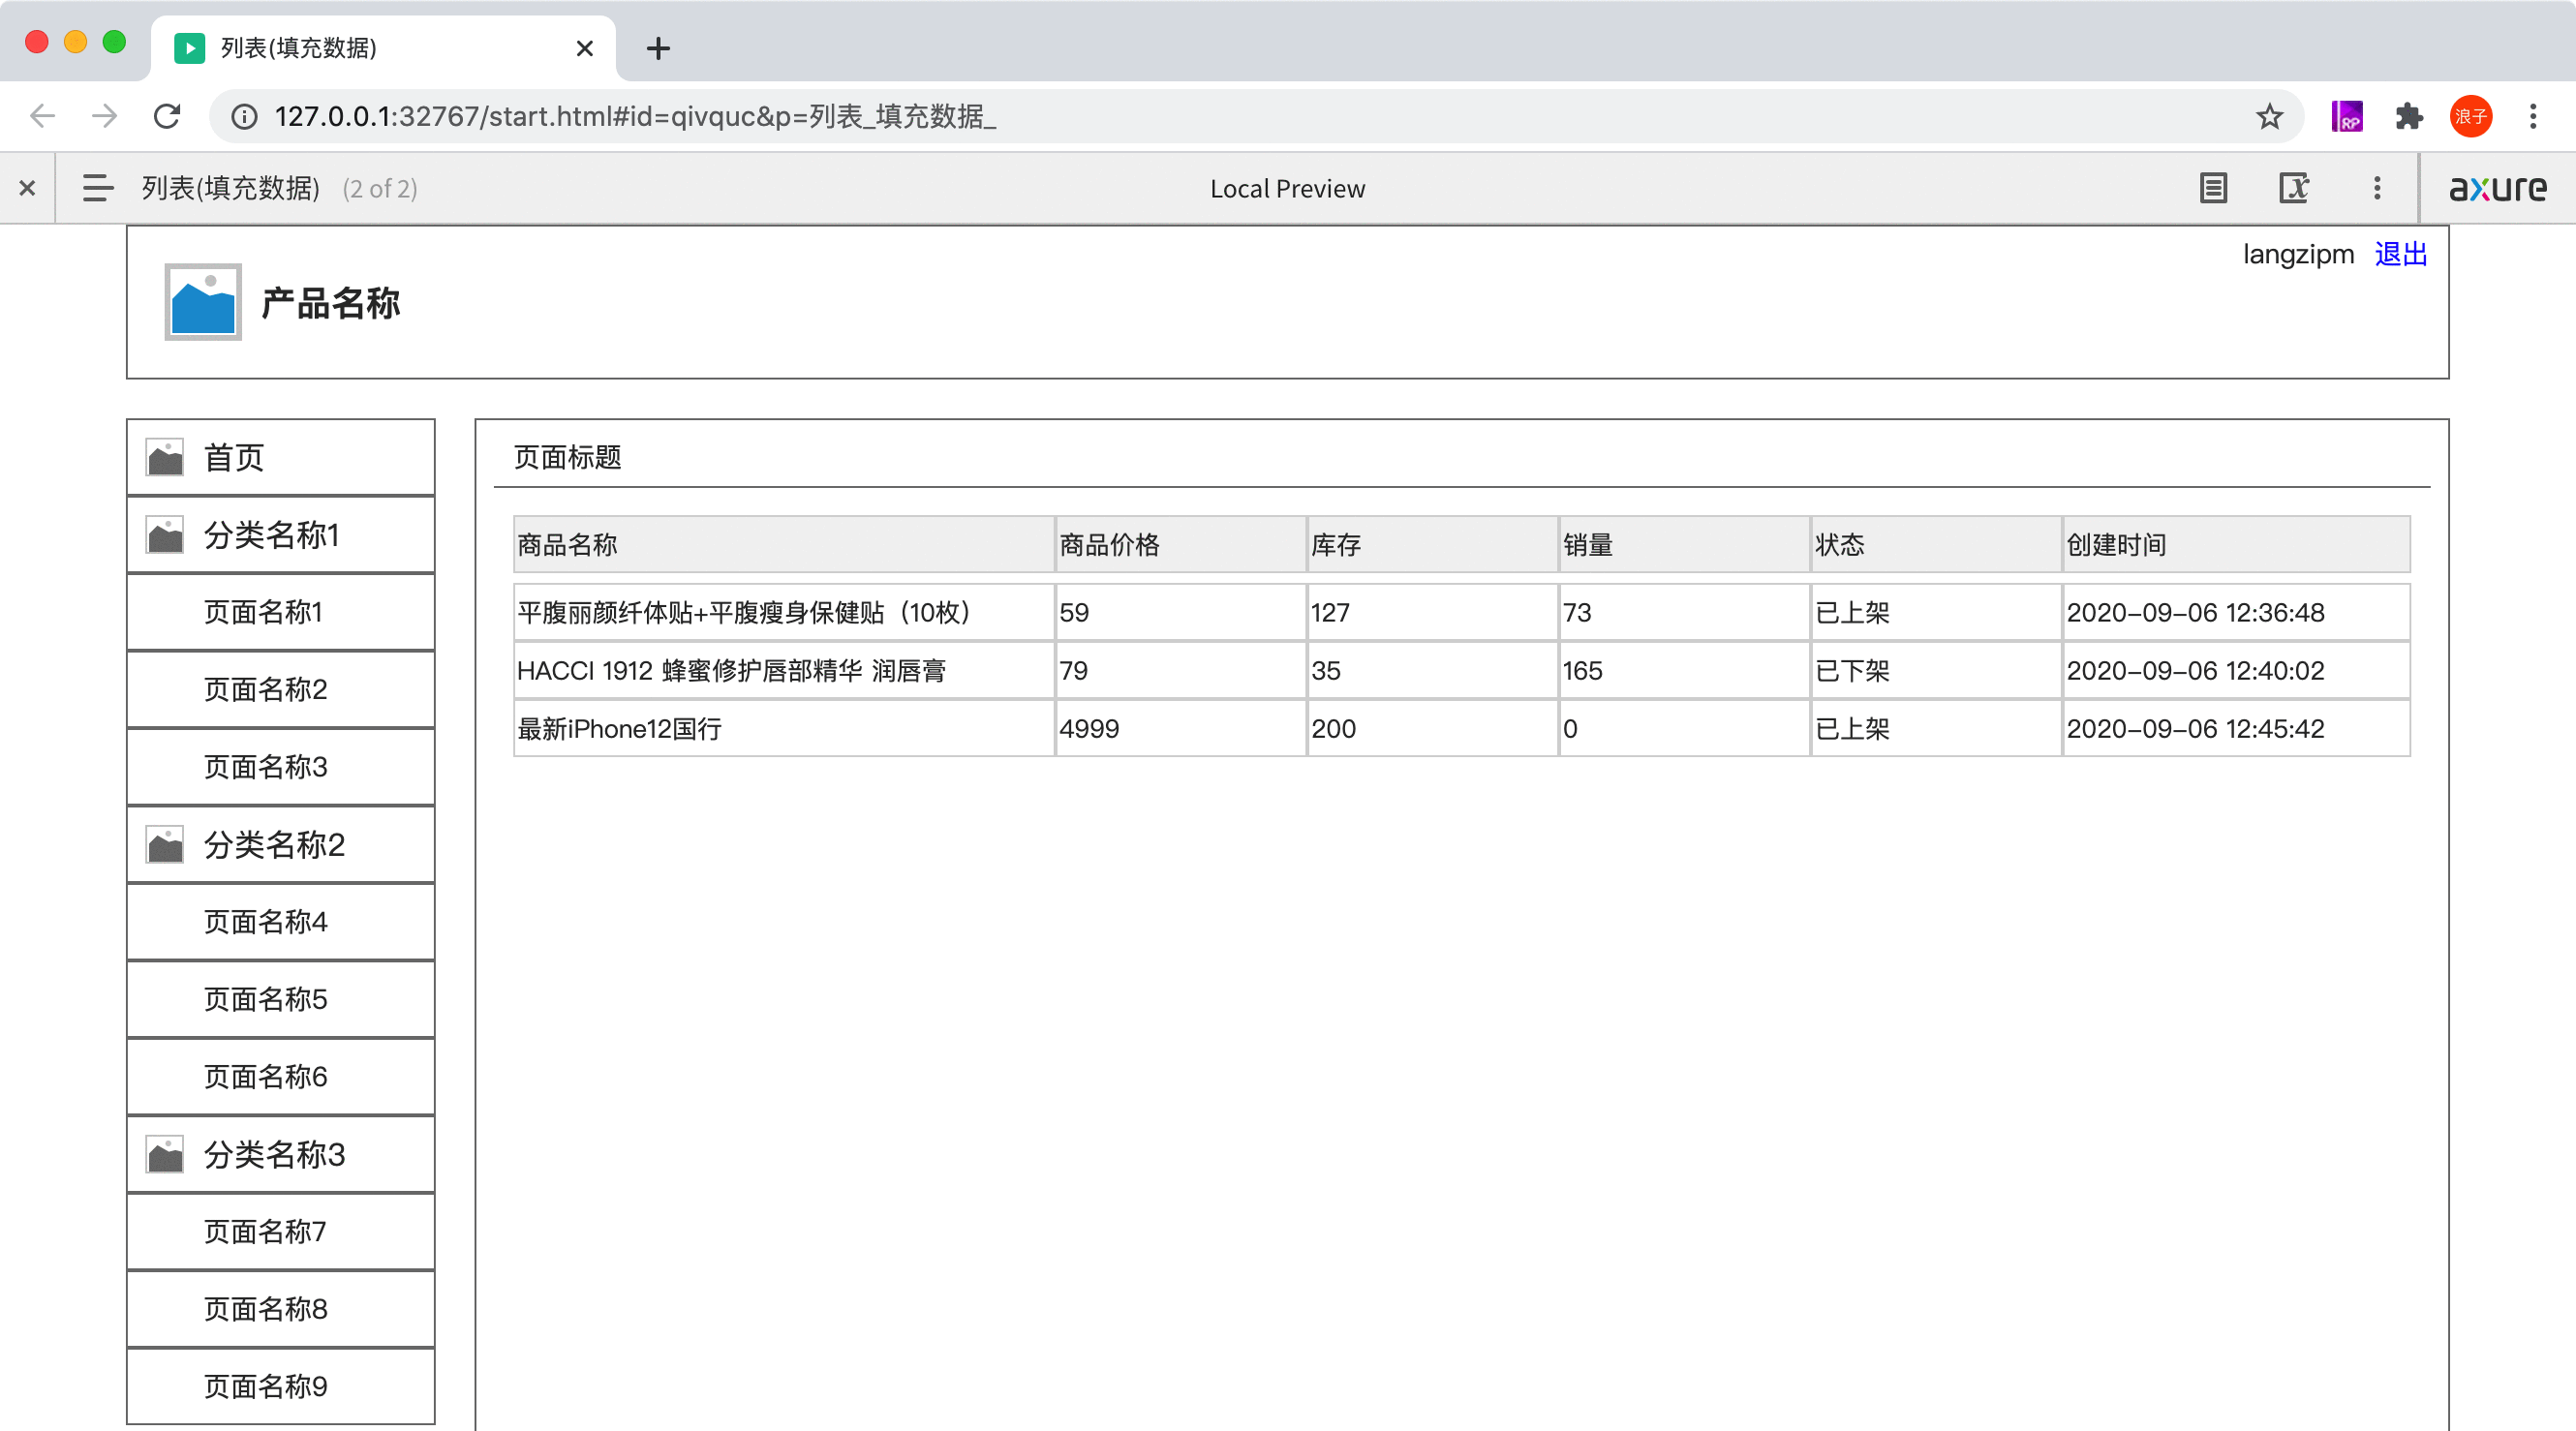Click the langzipm username

click(2298, 254)
